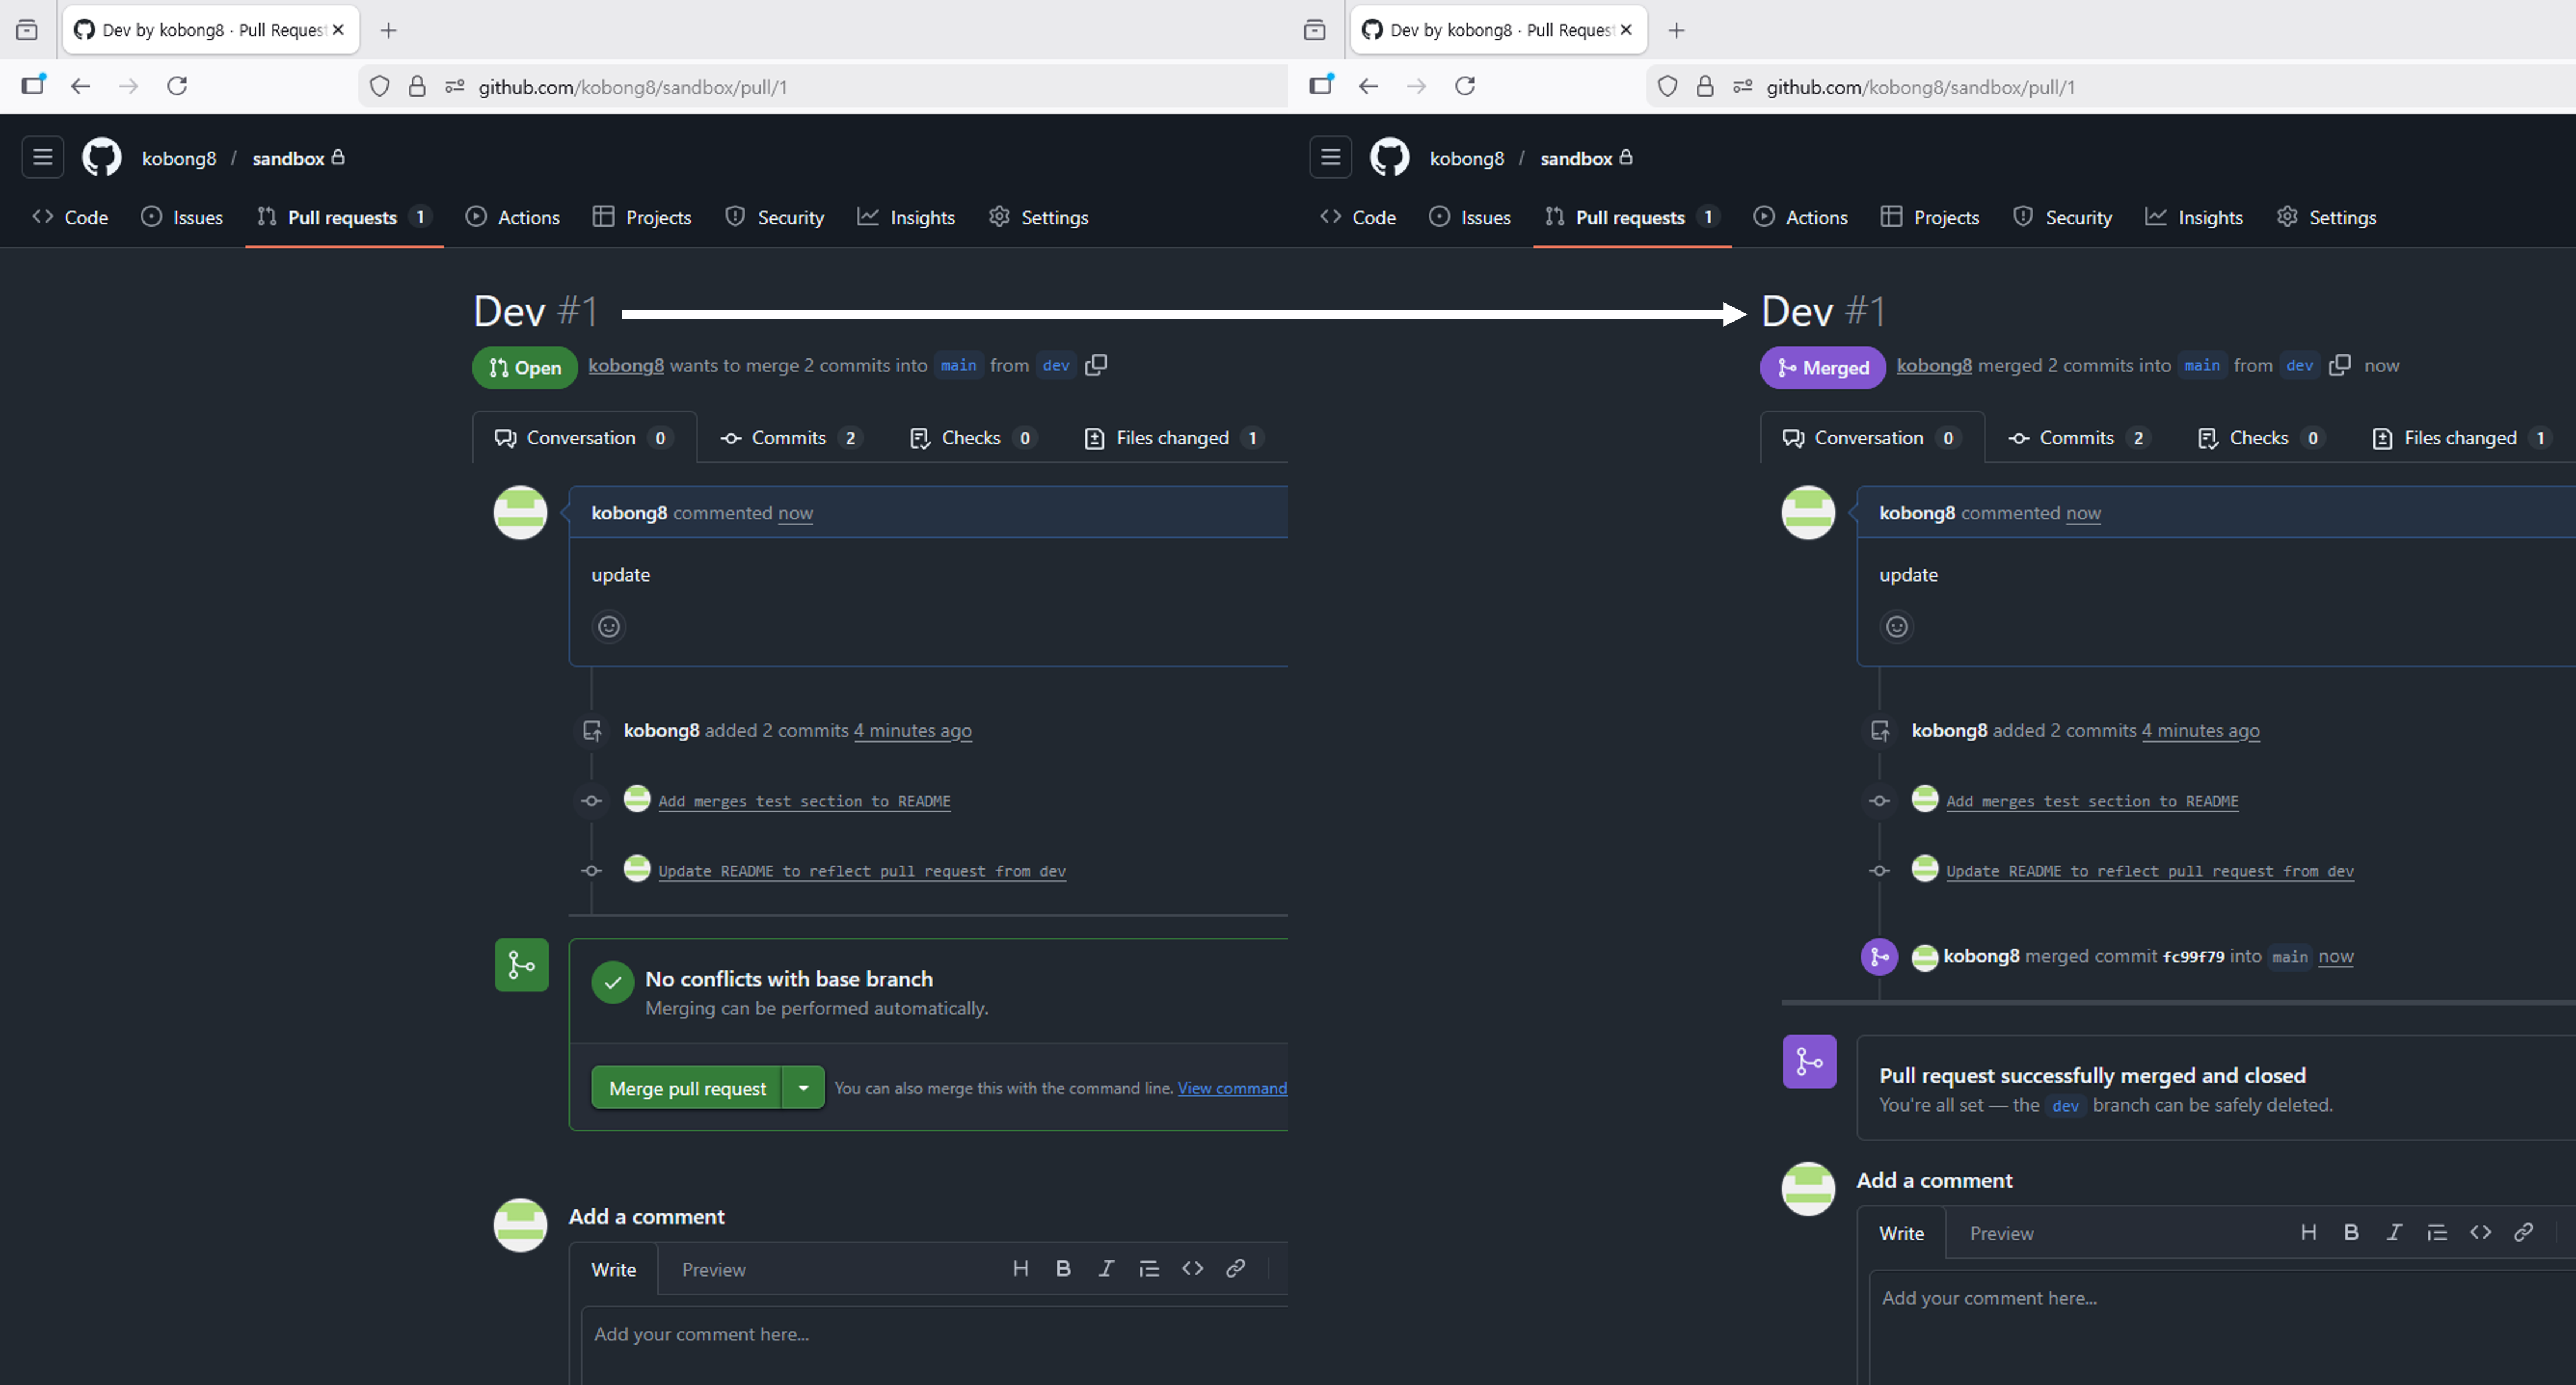Click italic icon in right comment editor
Viewport: 2576px width, 1385px height.
(x=2394, y=1232)
